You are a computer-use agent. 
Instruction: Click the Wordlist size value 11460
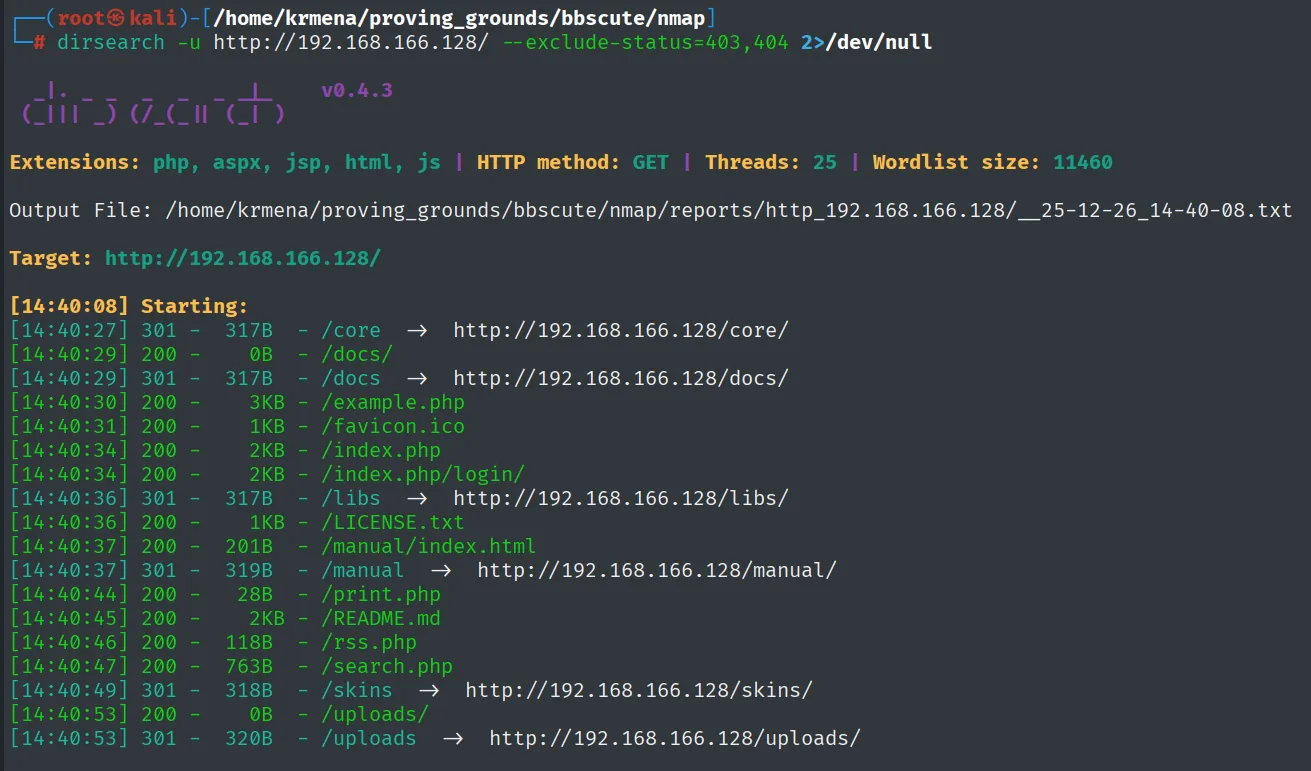pos(1083,162)
